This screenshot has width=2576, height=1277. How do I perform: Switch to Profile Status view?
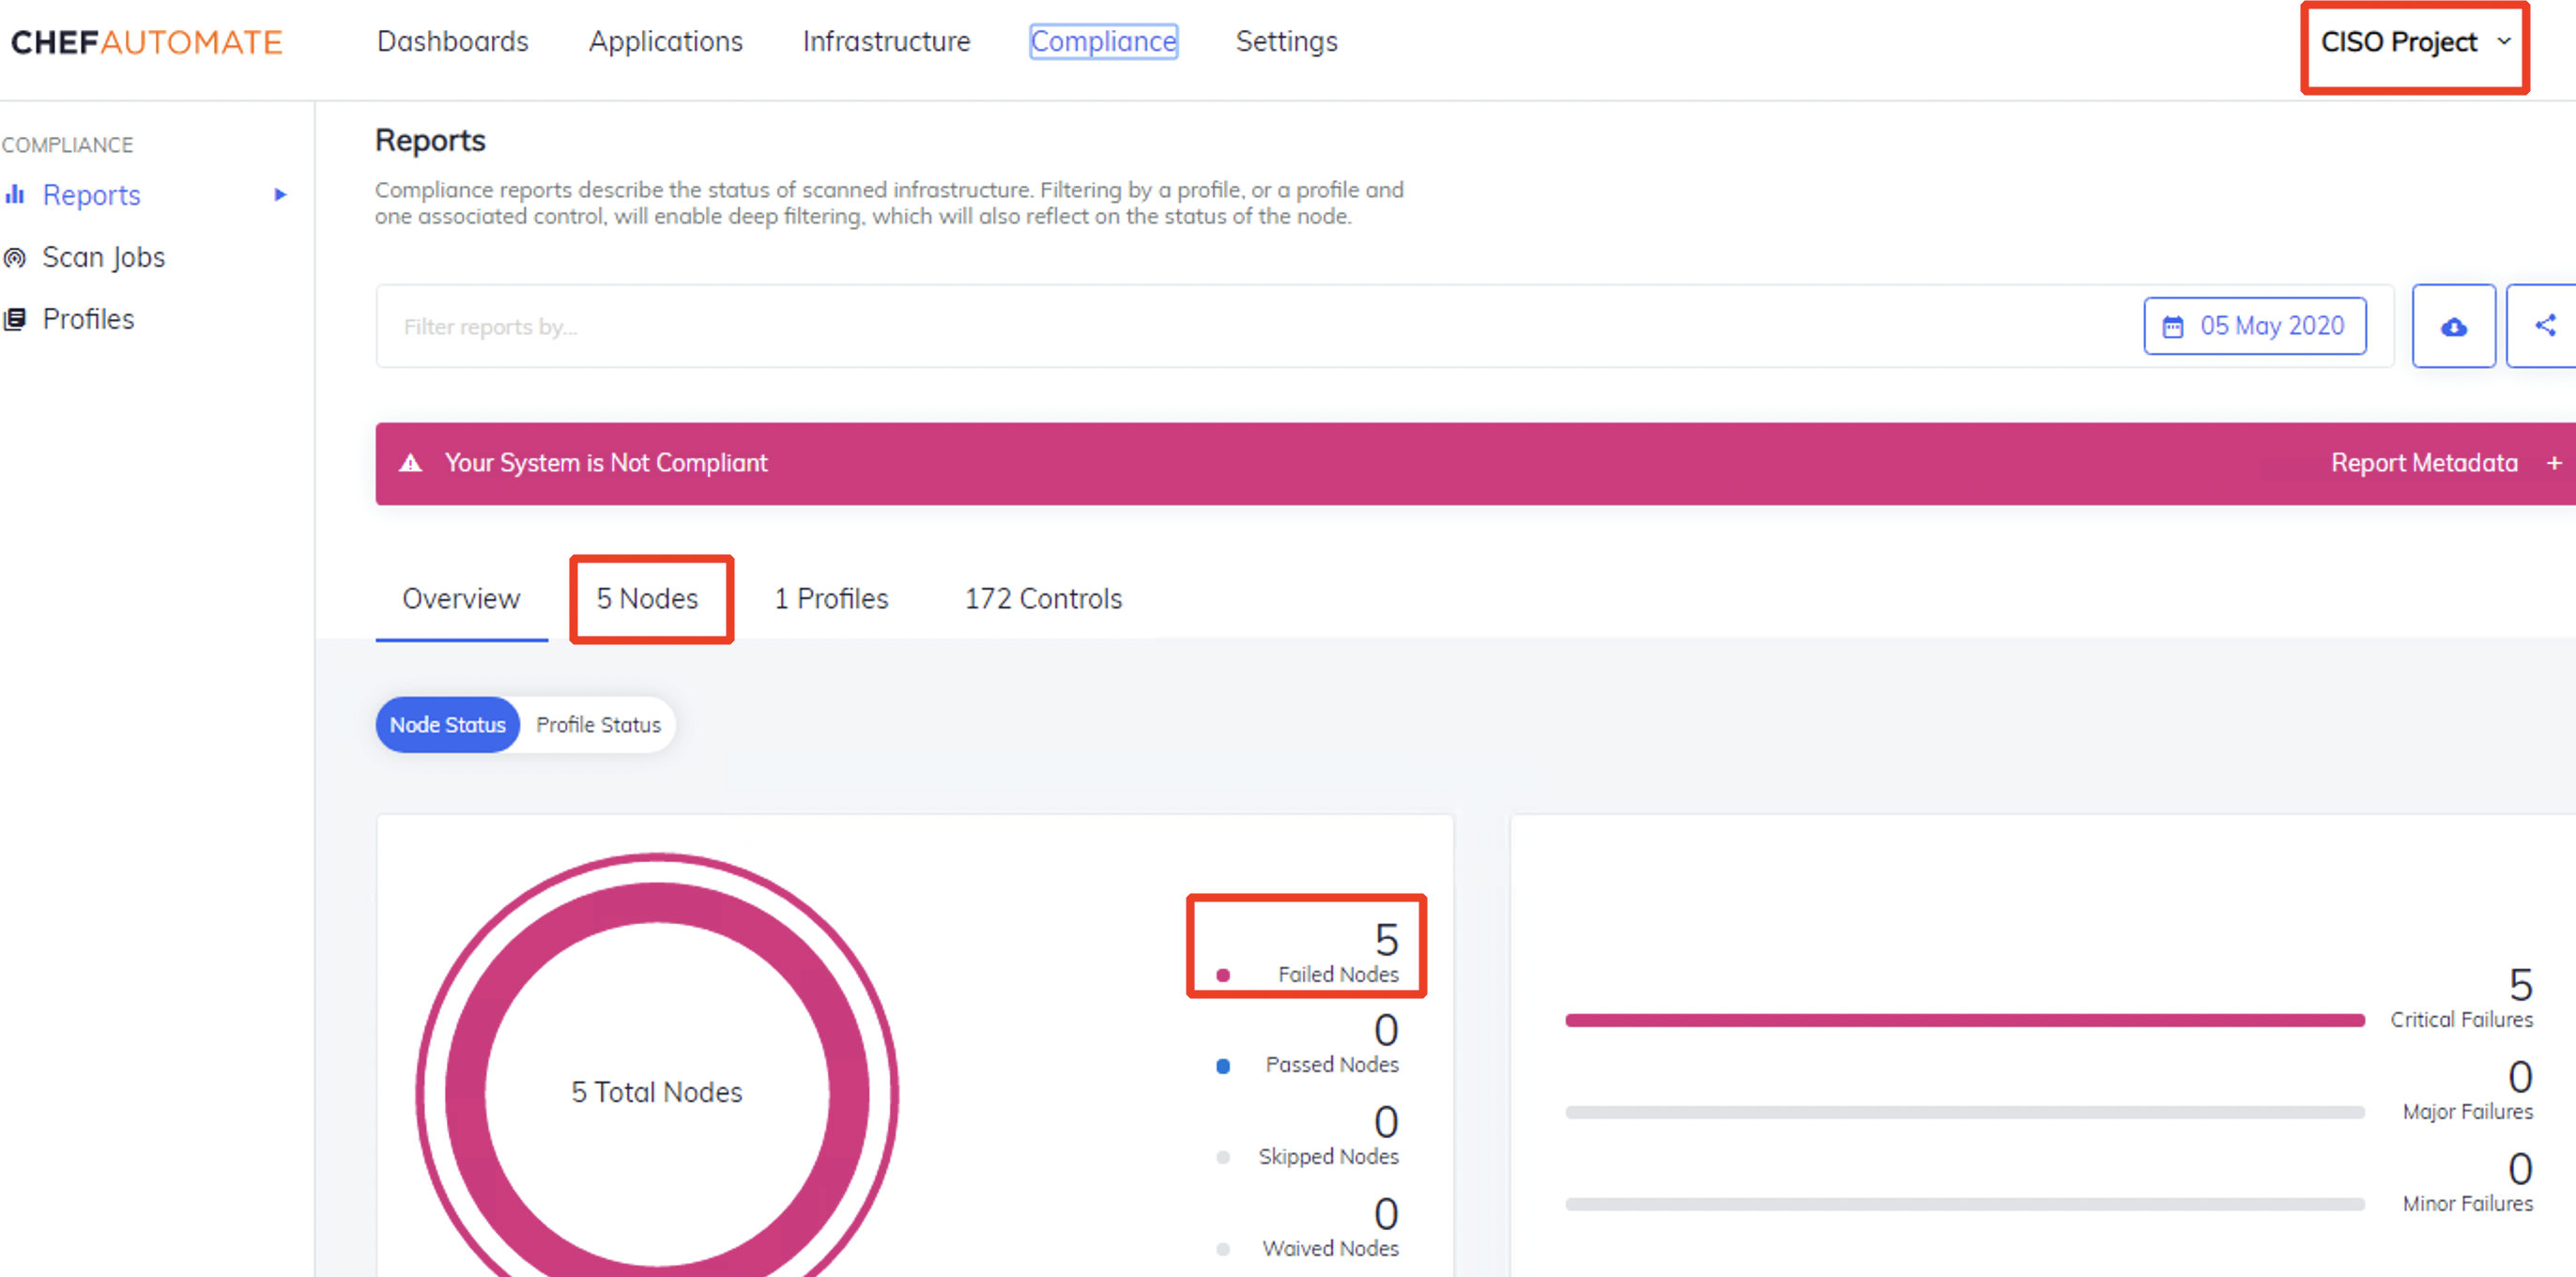598,725
